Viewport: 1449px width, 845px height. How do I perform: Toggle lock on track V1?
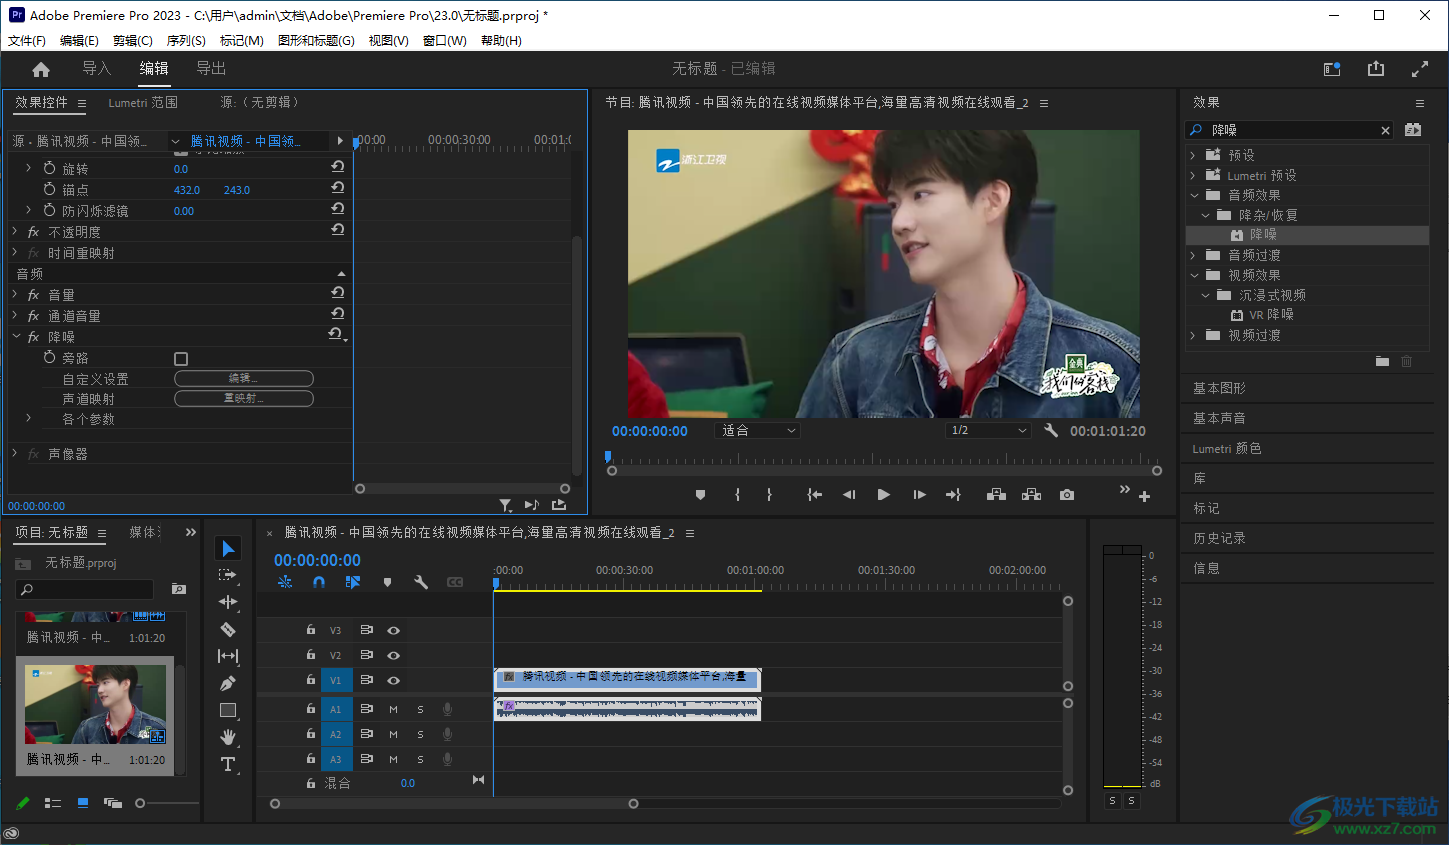pyautogui.click(x=311, y=680)
